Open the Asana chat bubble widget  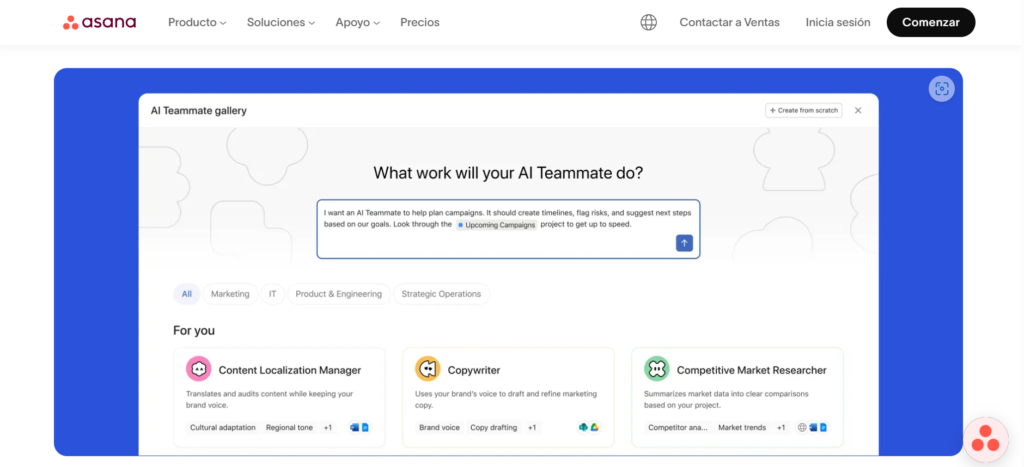986,440
